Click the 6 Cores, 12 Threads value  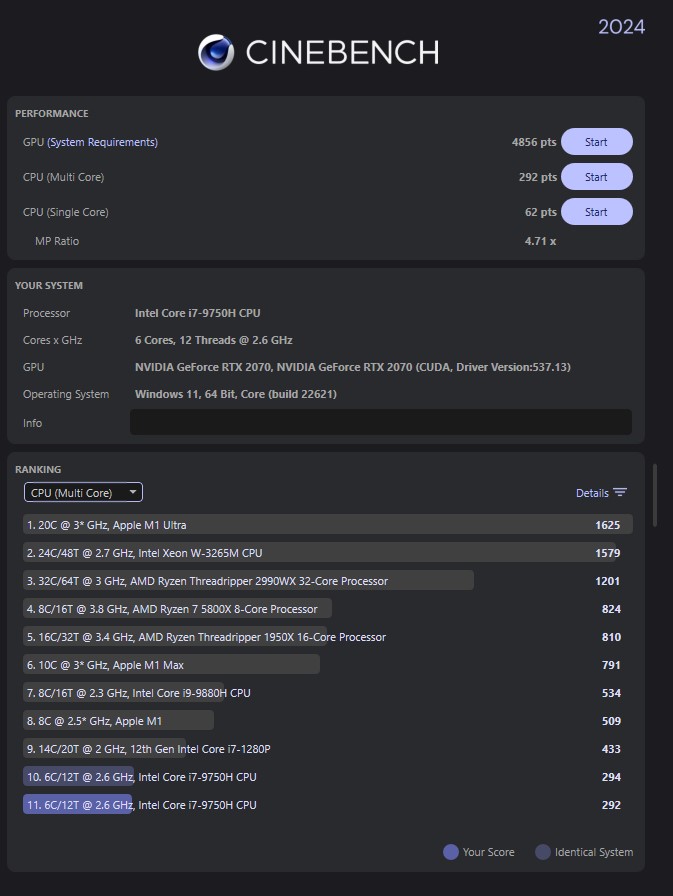click(x=214, y=340)
